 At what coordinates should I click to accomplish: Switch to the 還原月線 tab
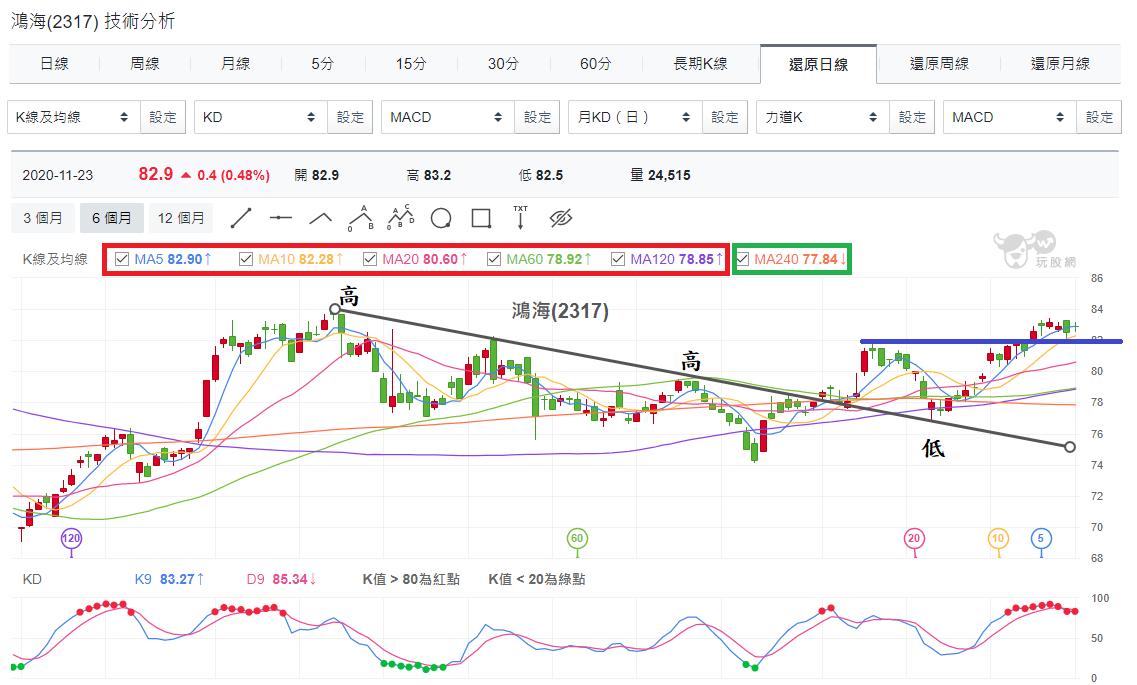(x=1060, y=64)
